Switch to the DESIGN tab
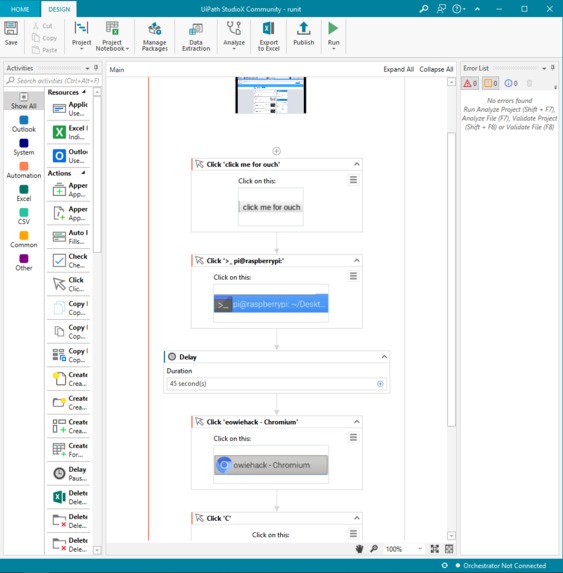Screen dimensions: 563x573 pyautogui.click(x=59, y=9)
